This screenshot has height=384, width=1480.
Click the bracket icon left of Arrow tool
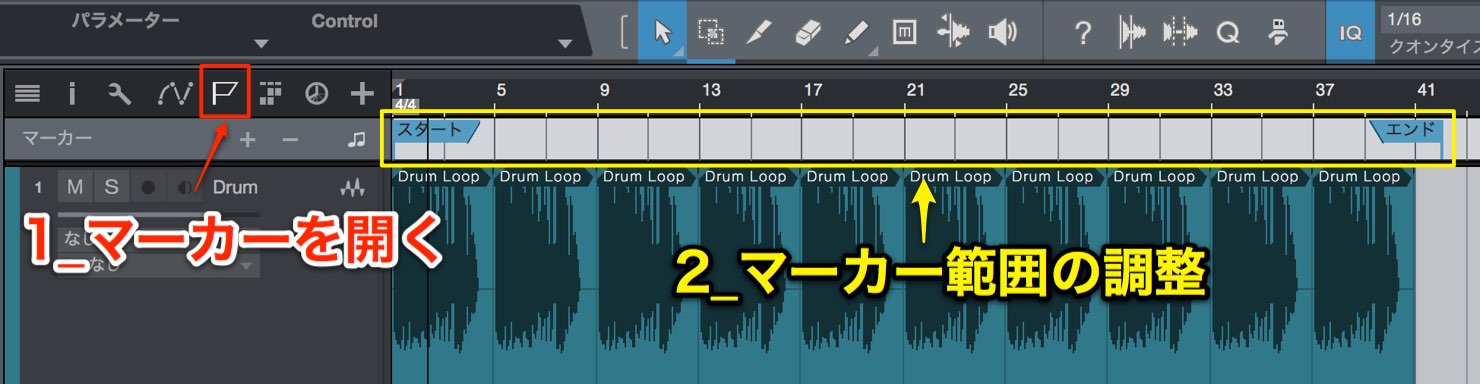(624, 33)
